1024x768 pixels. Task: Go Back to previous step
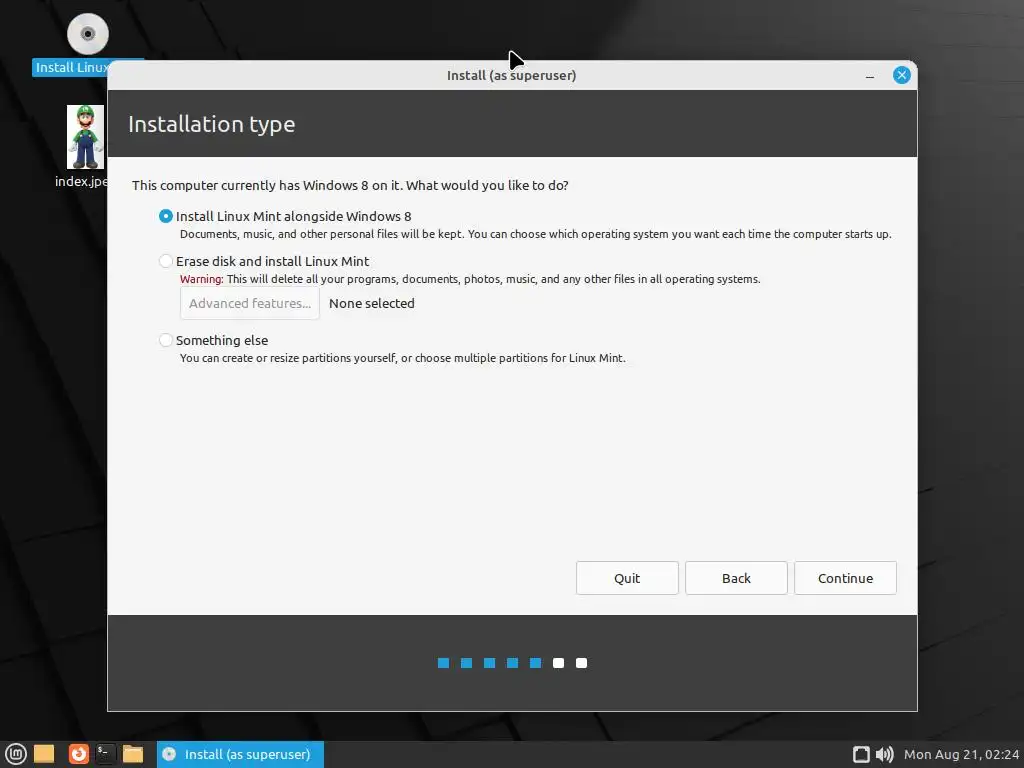coord(736,578)
